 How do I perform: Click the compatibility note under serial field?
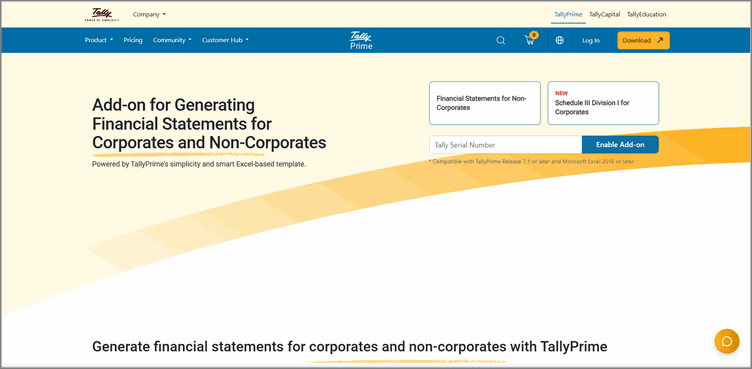(x=531, y=162)
